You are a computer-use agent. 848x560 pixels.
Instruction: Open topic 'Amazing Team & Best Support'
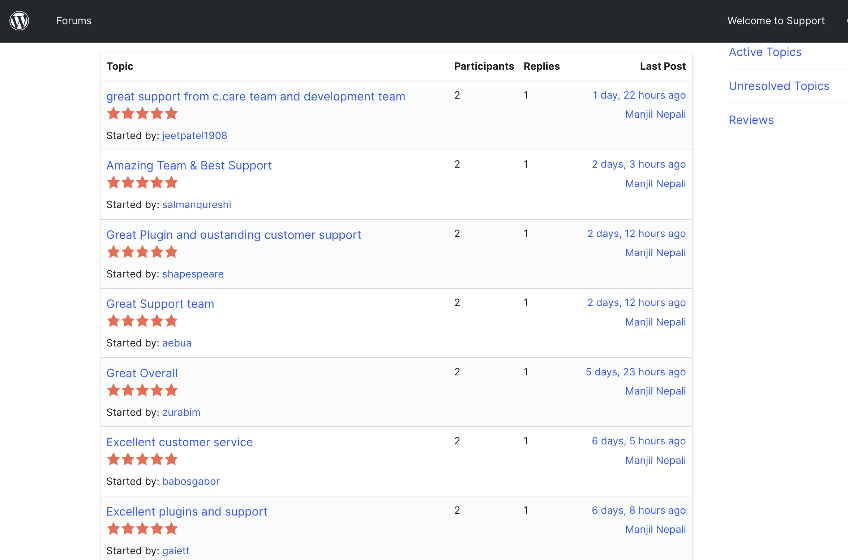click(189, 166)
